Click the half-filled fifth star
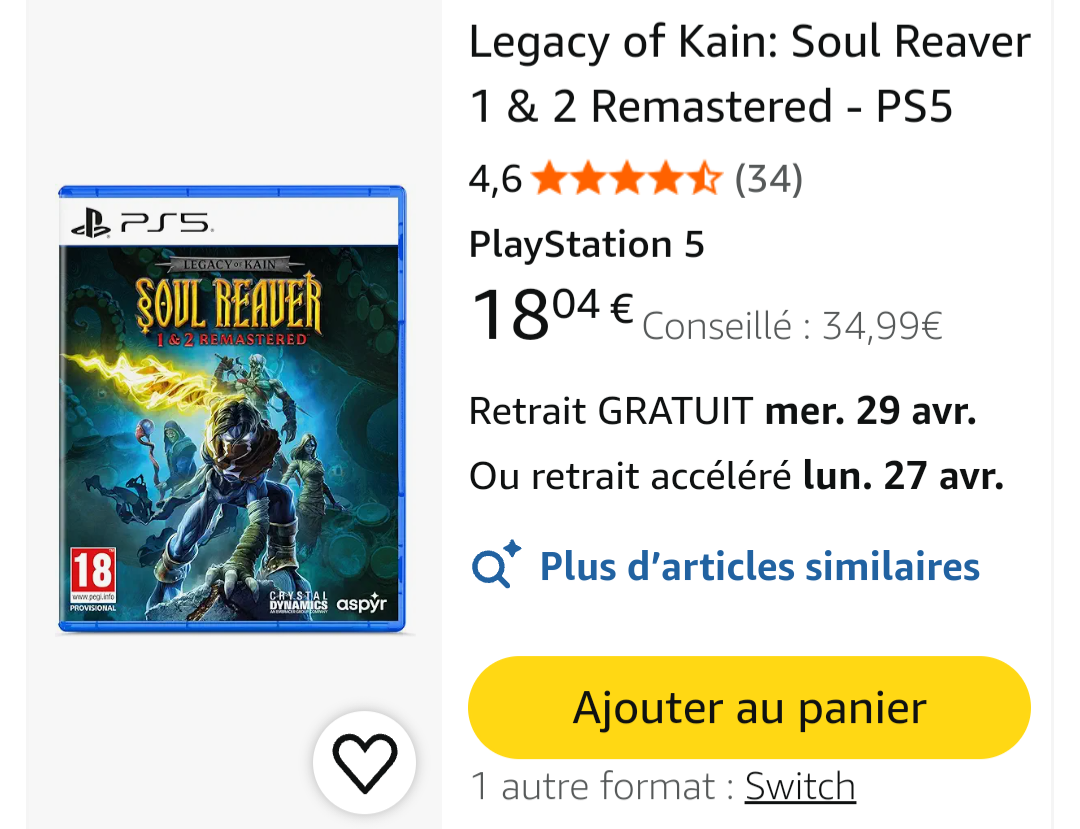The image size is (1080, 829). pyautogui.click(x=705, y=179)
